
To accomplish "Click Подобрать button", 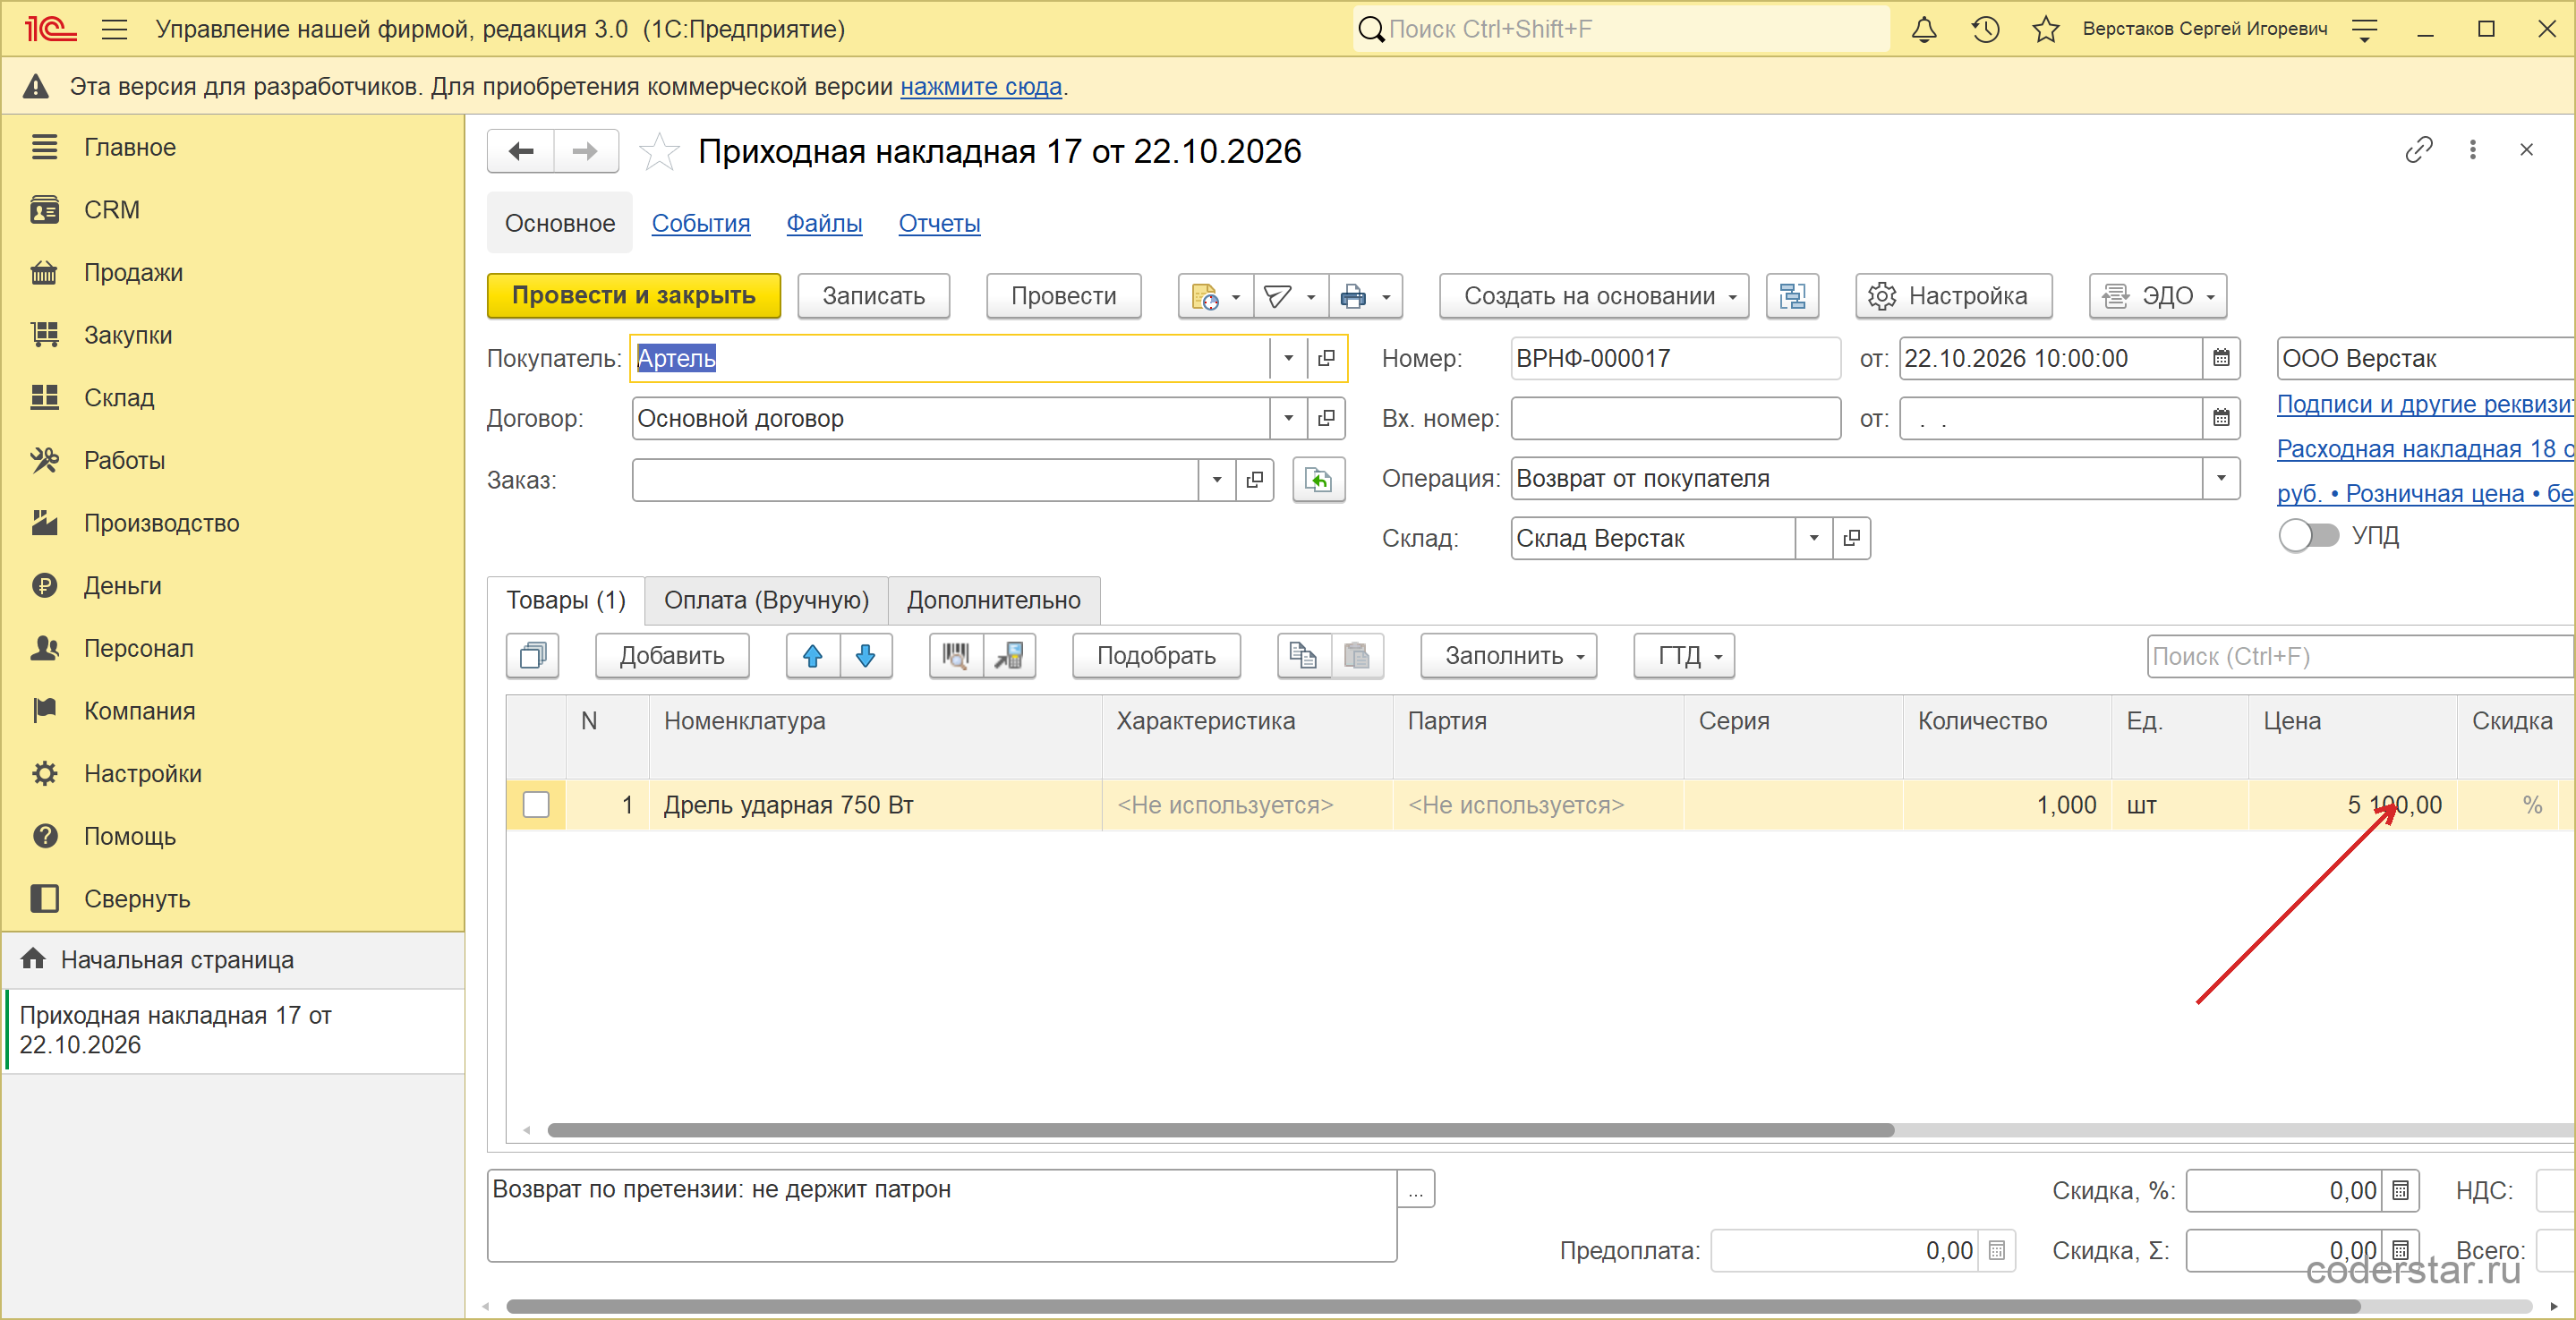I will tap(1156, 656).
